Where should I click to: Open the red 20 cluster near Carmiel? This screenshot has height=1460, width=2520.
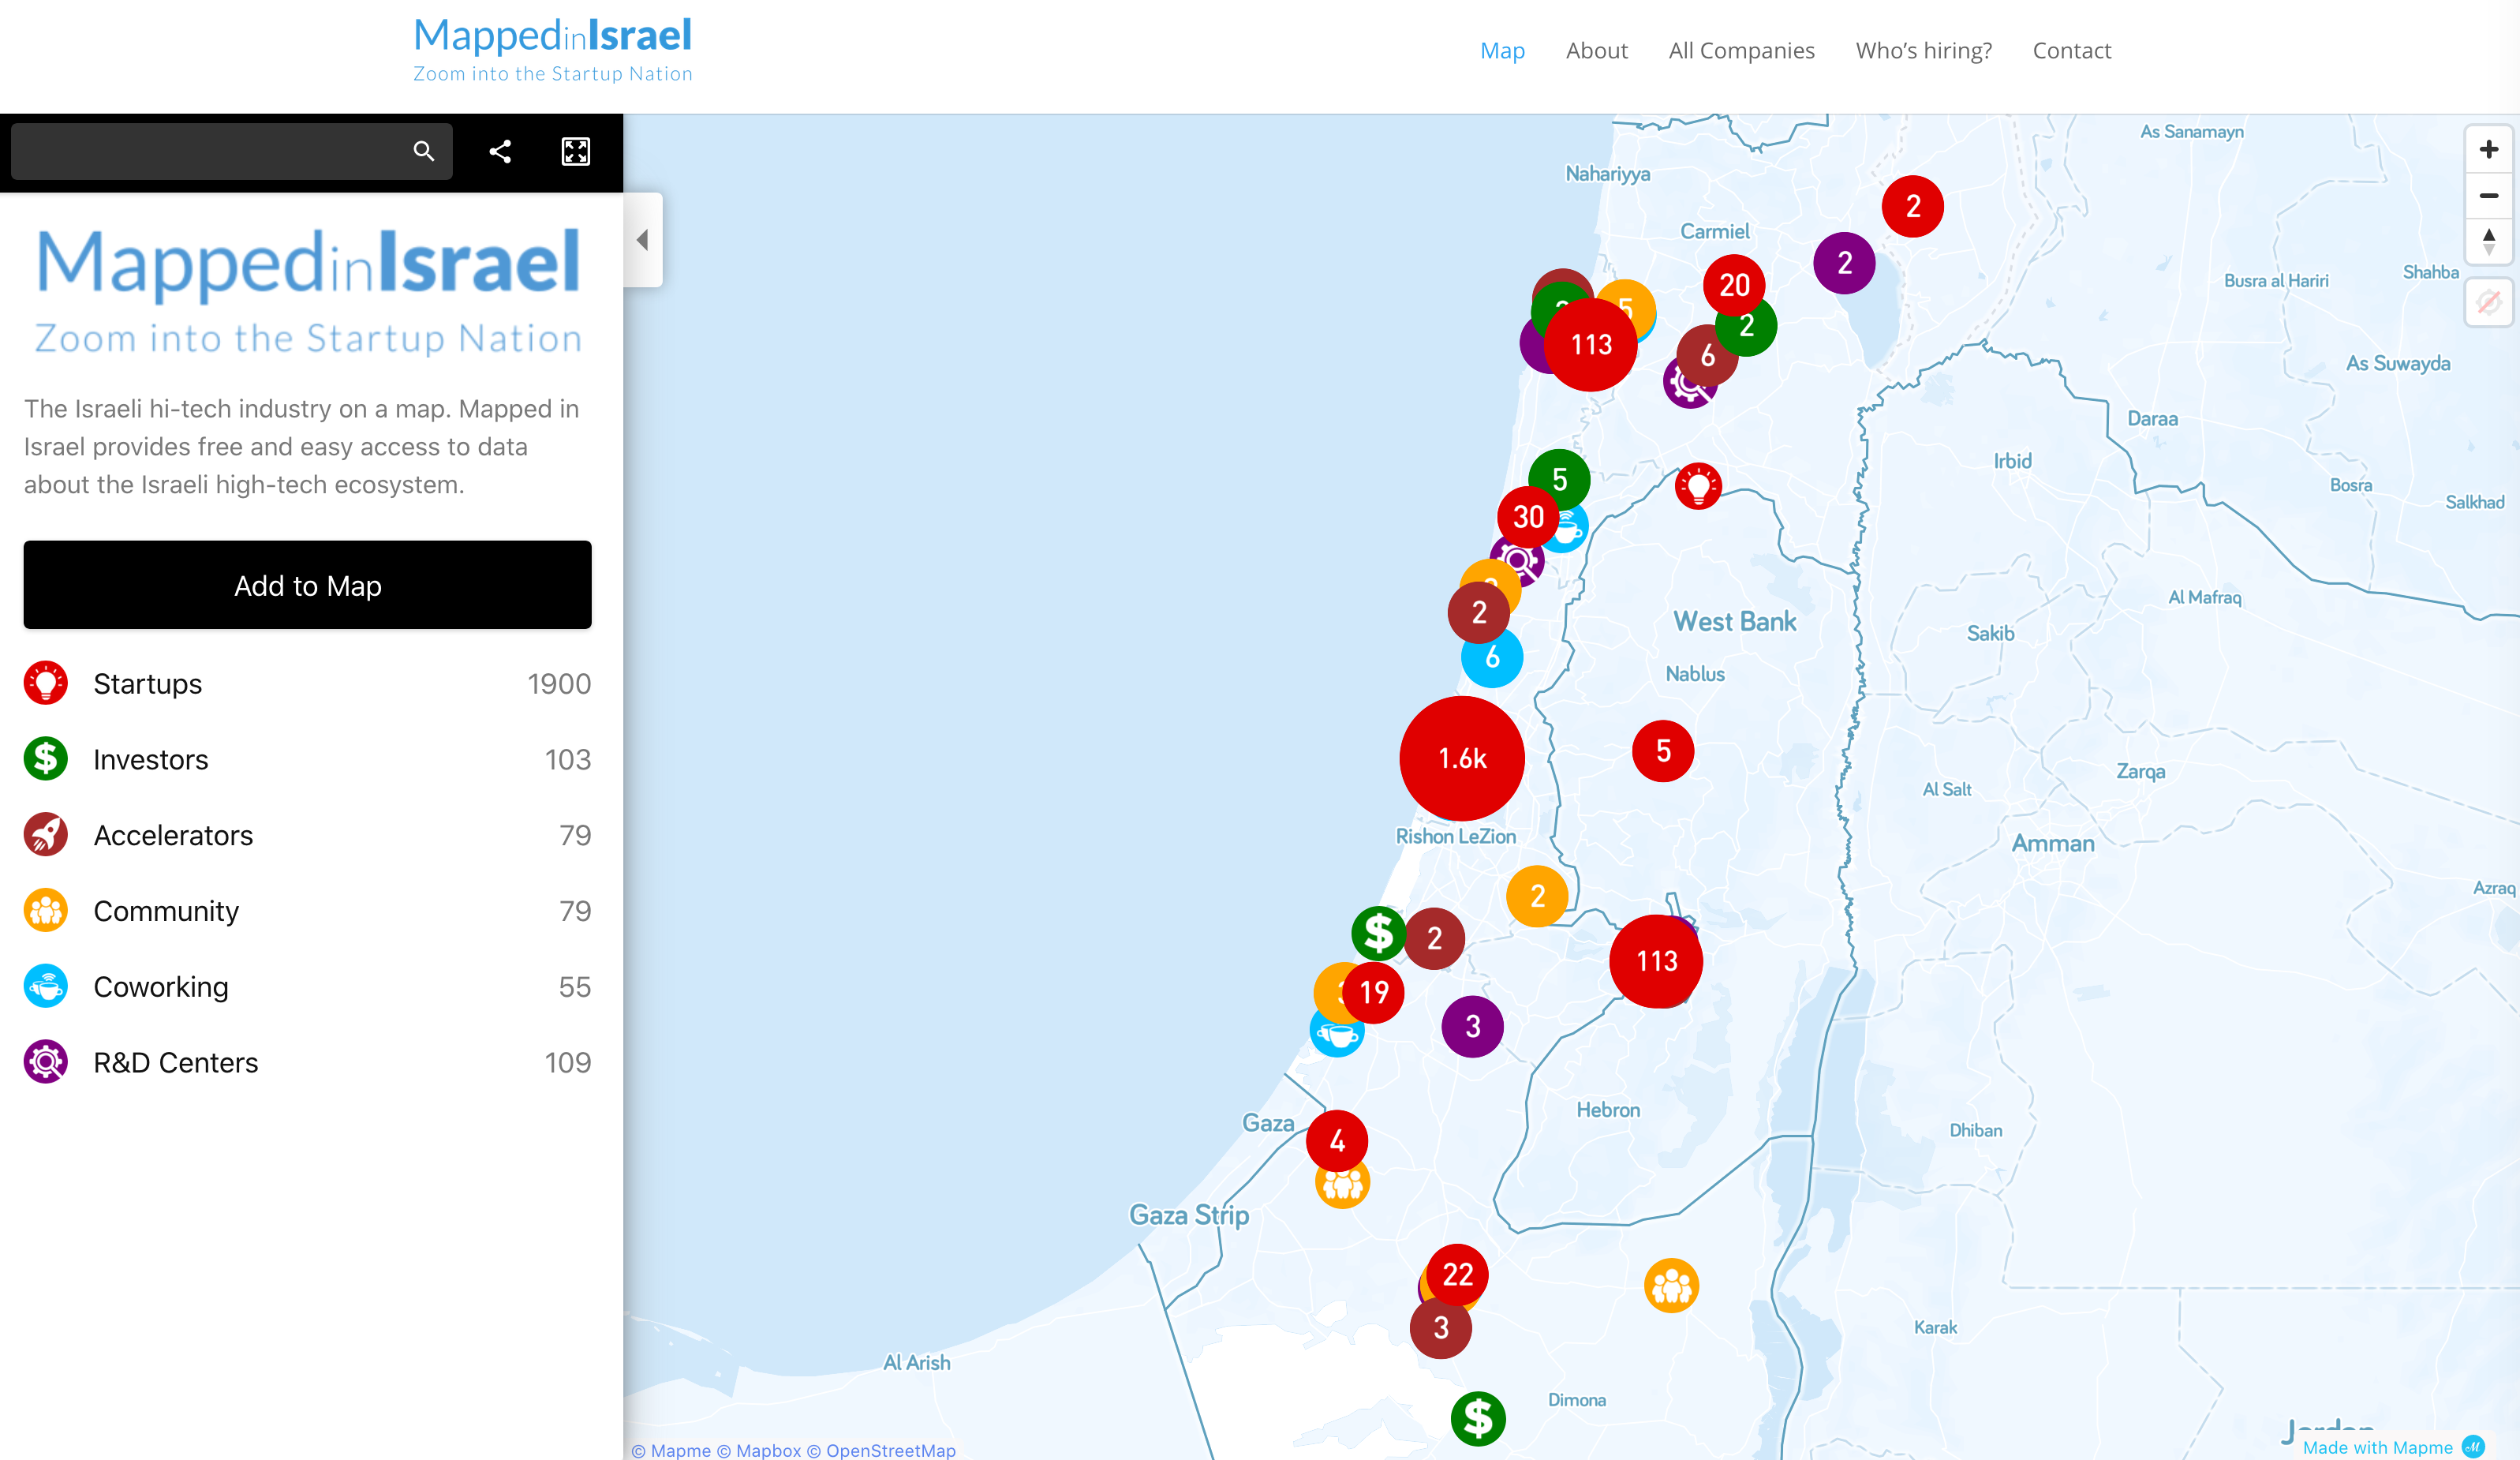click(x=1734, y=285)
